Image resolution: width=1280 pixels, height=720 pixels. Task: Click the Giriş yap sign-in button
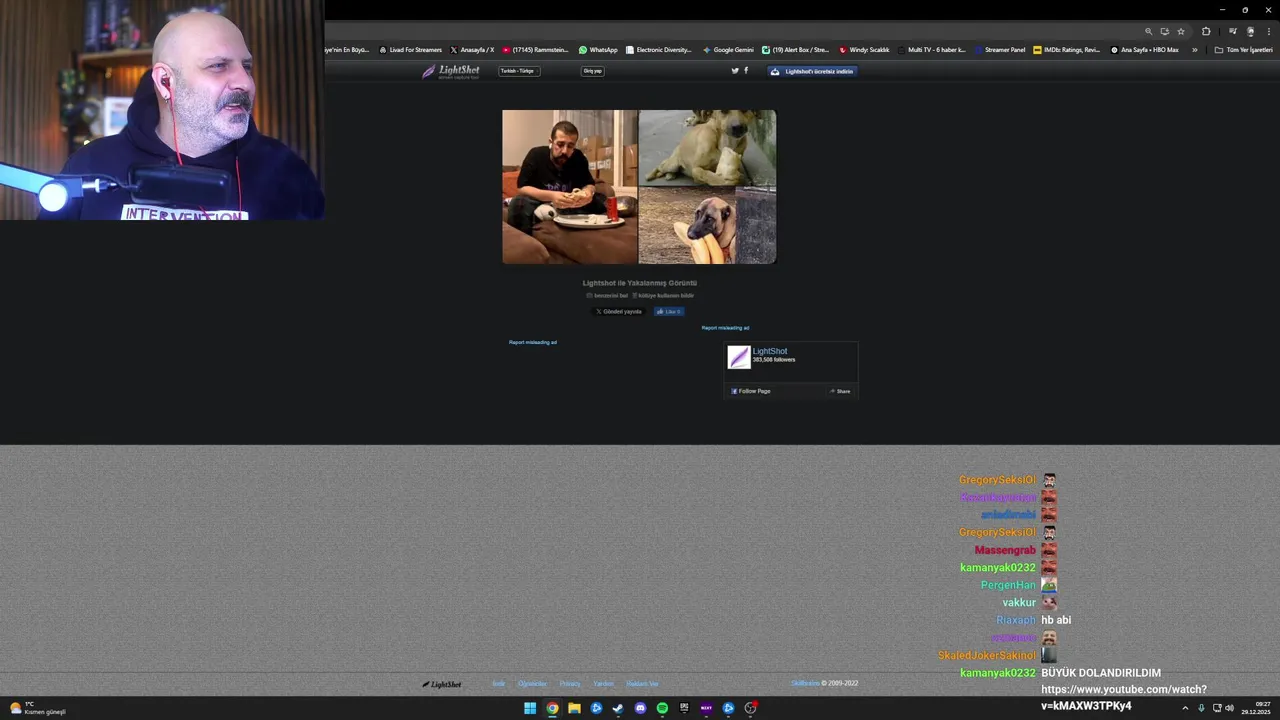coord(593,71)
